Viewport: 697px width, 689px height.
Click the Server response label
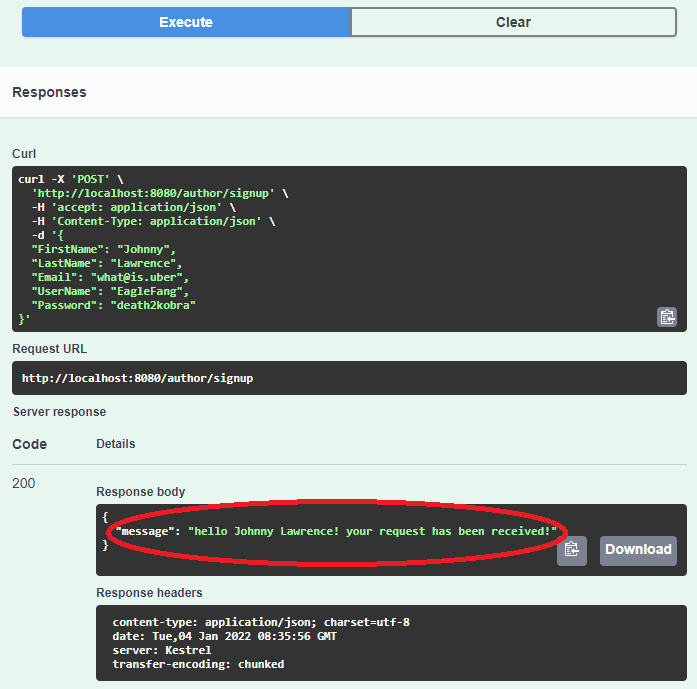59,412
